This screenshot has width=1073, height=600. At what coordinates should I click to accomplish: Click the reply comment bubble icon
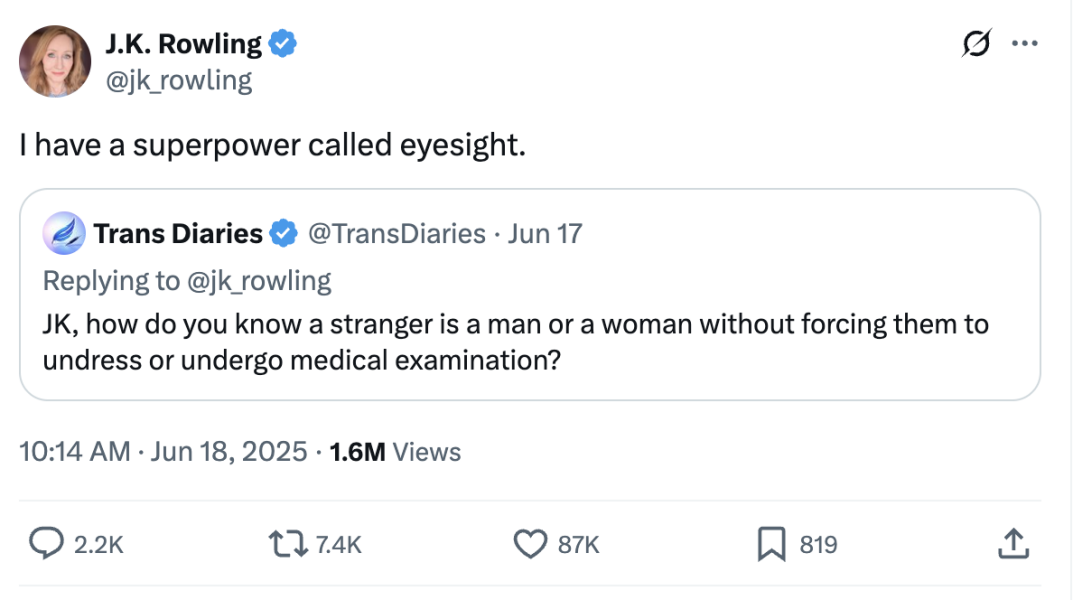(x=46, y=543)
